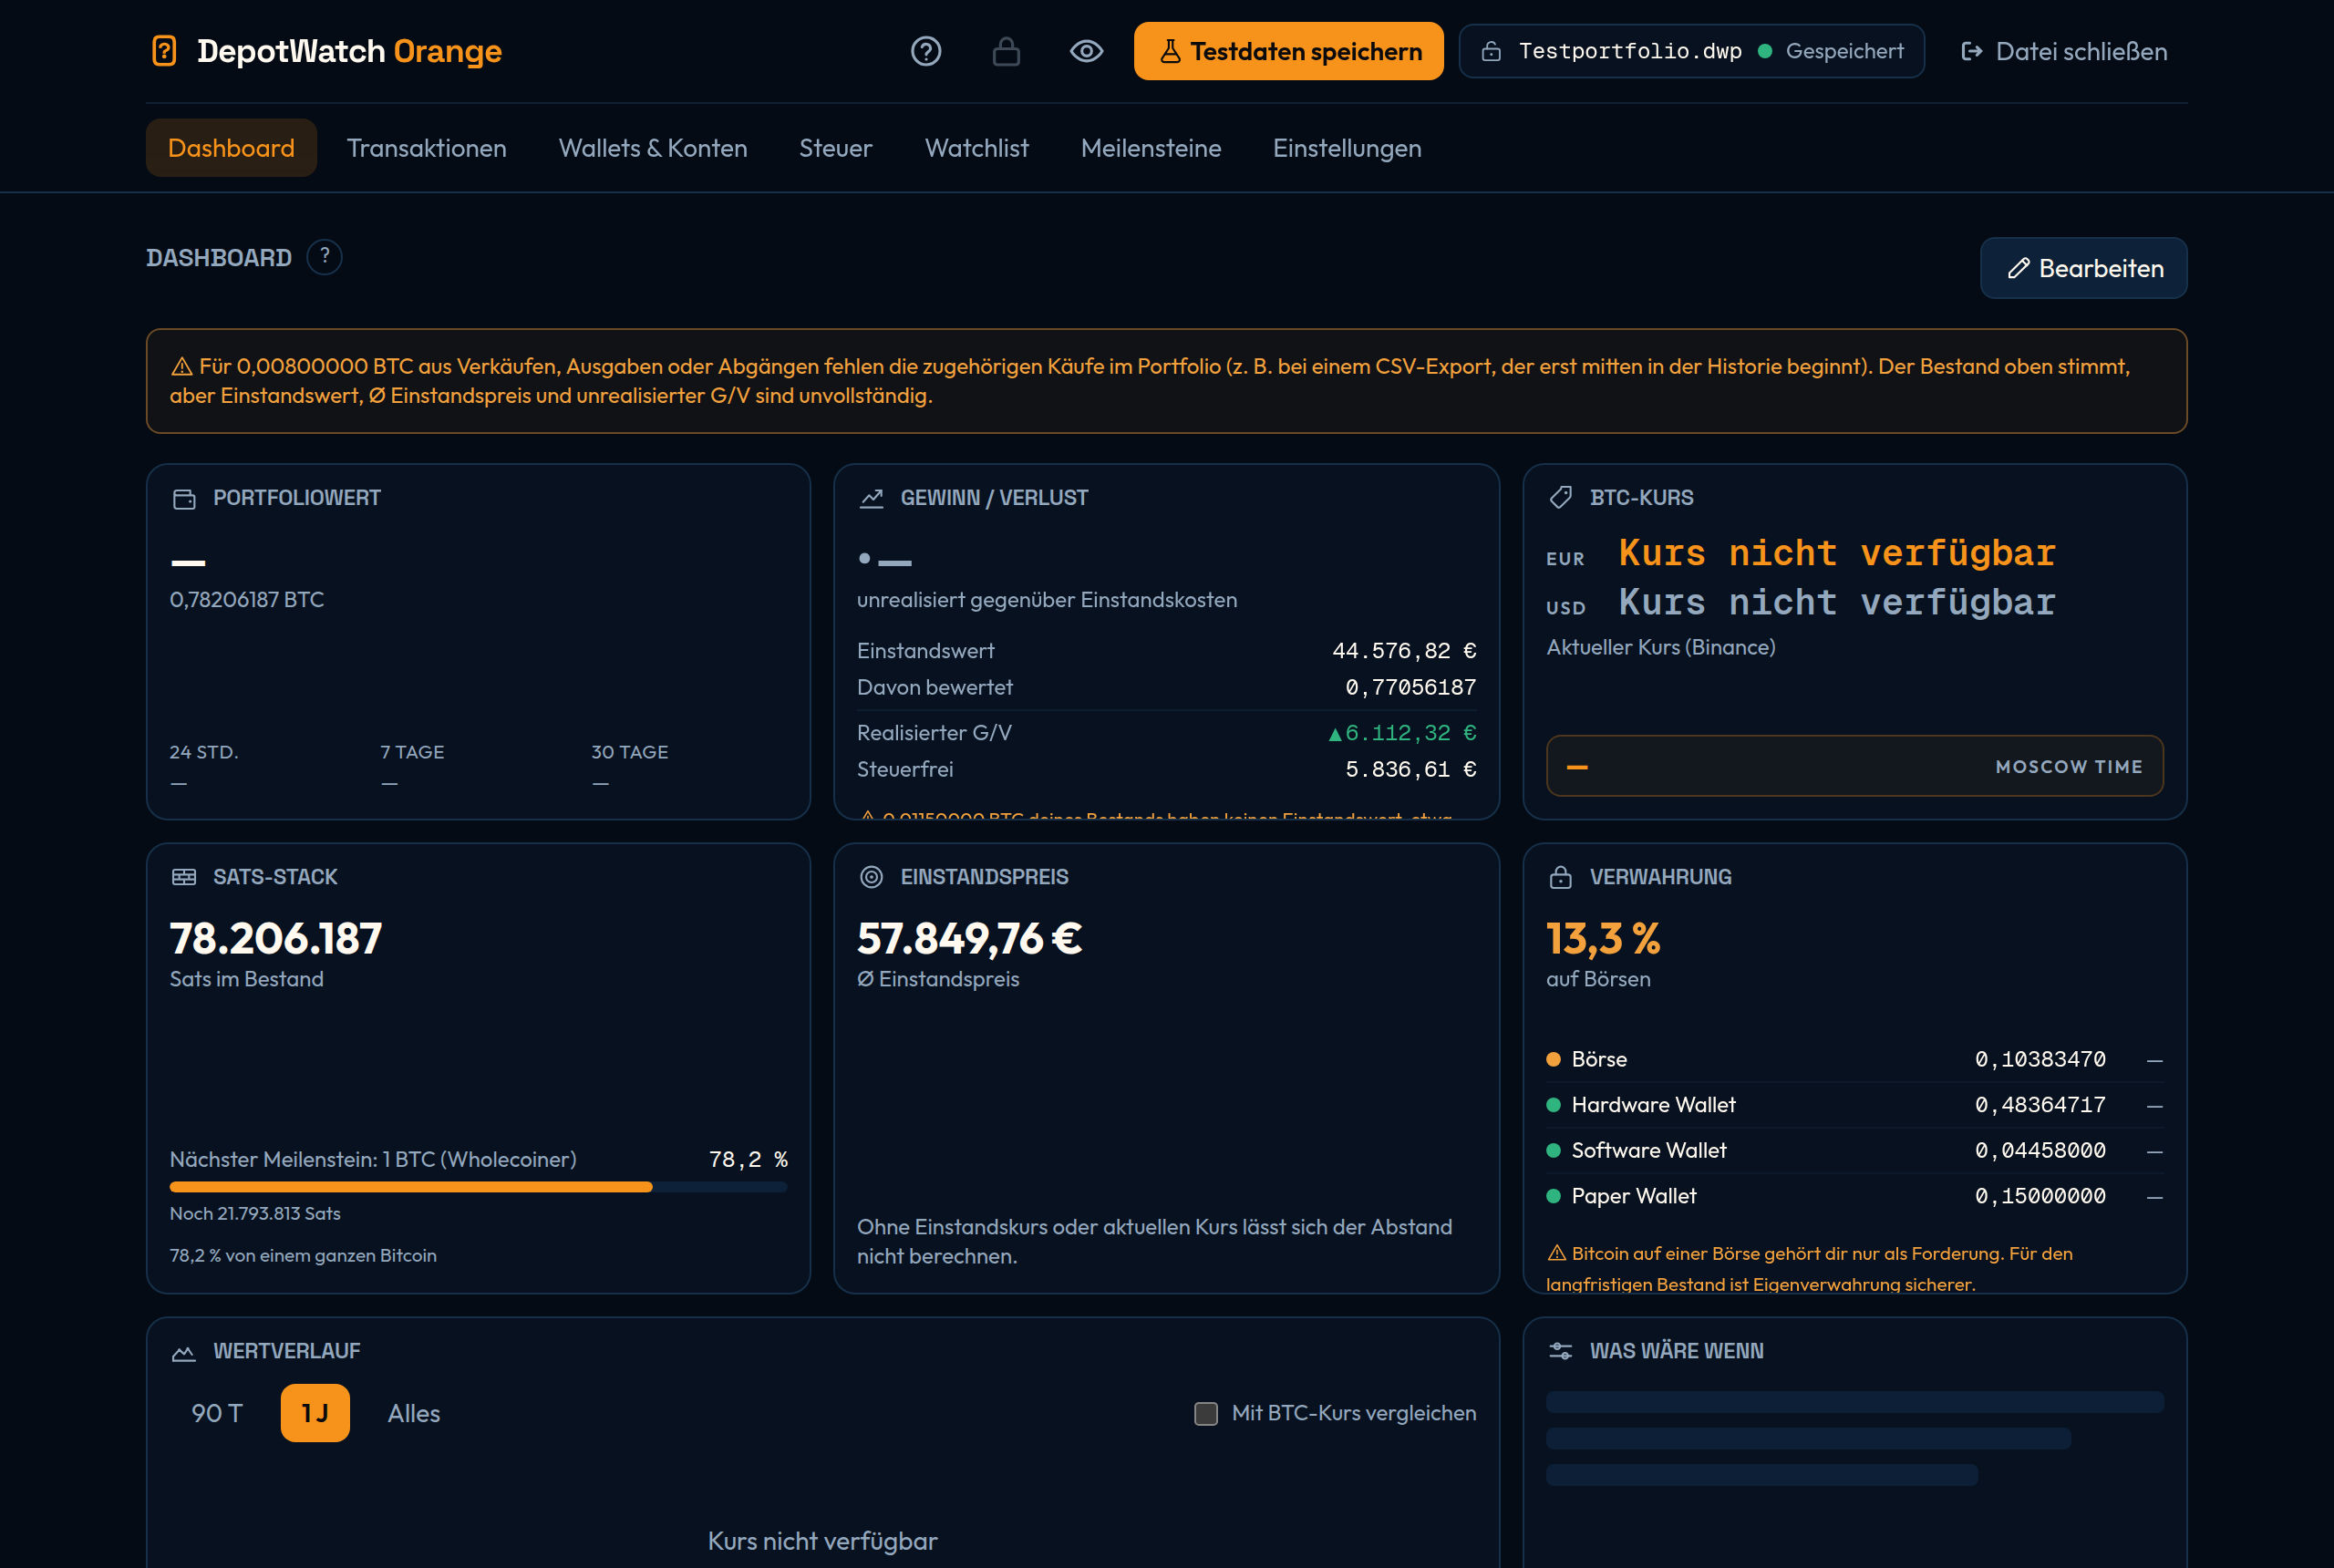Click the Einstandspreis target icon
The image size is (2334, 1568).
tap(871, 877)
